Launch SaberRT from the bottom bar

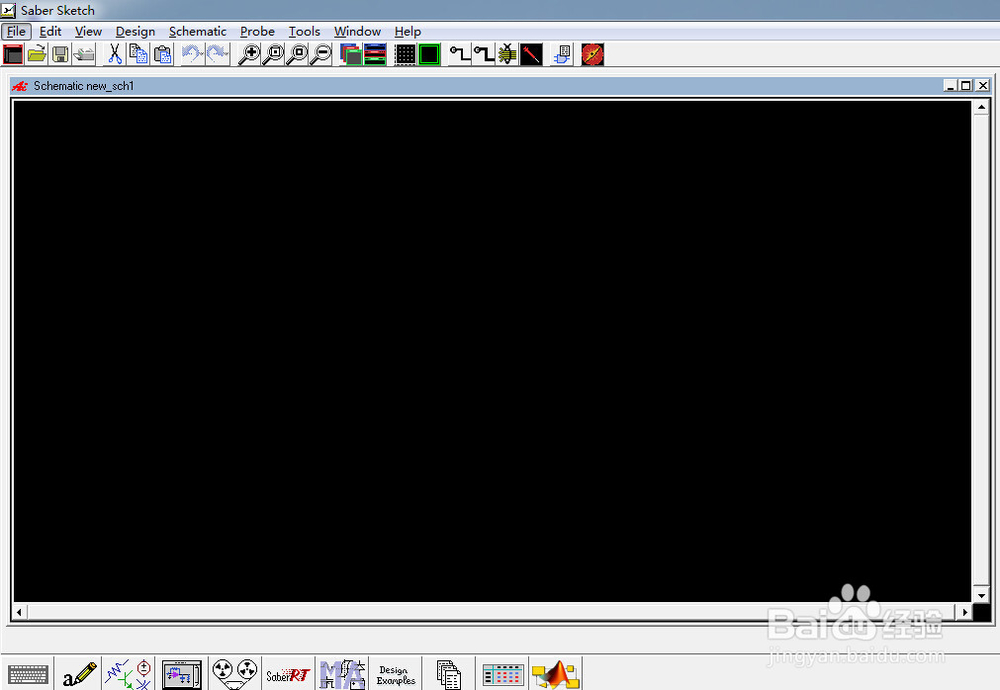(288, 675)
